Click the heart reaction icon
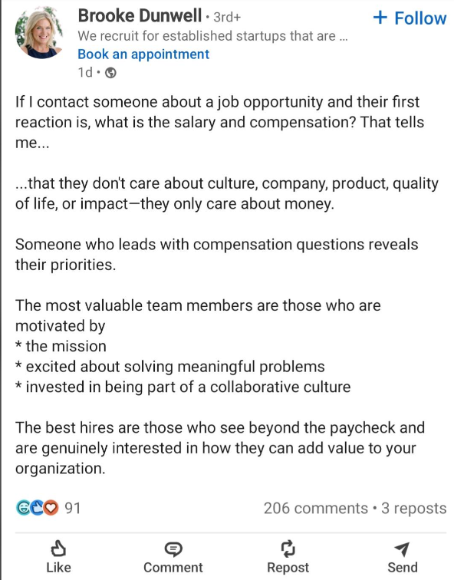Image resolution: width=454 pixels, height=580 pixels. [51, 508]
